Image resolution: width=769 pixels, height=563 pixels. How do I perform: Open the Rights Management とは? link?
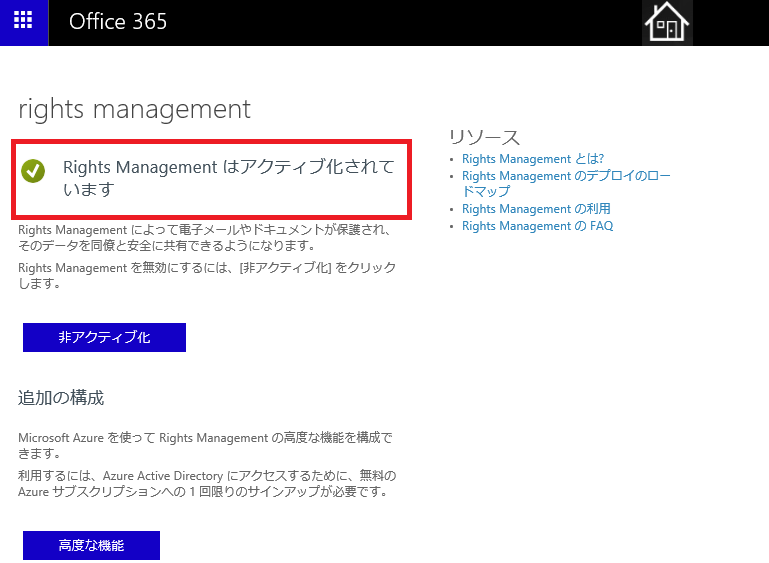(533, 159)
